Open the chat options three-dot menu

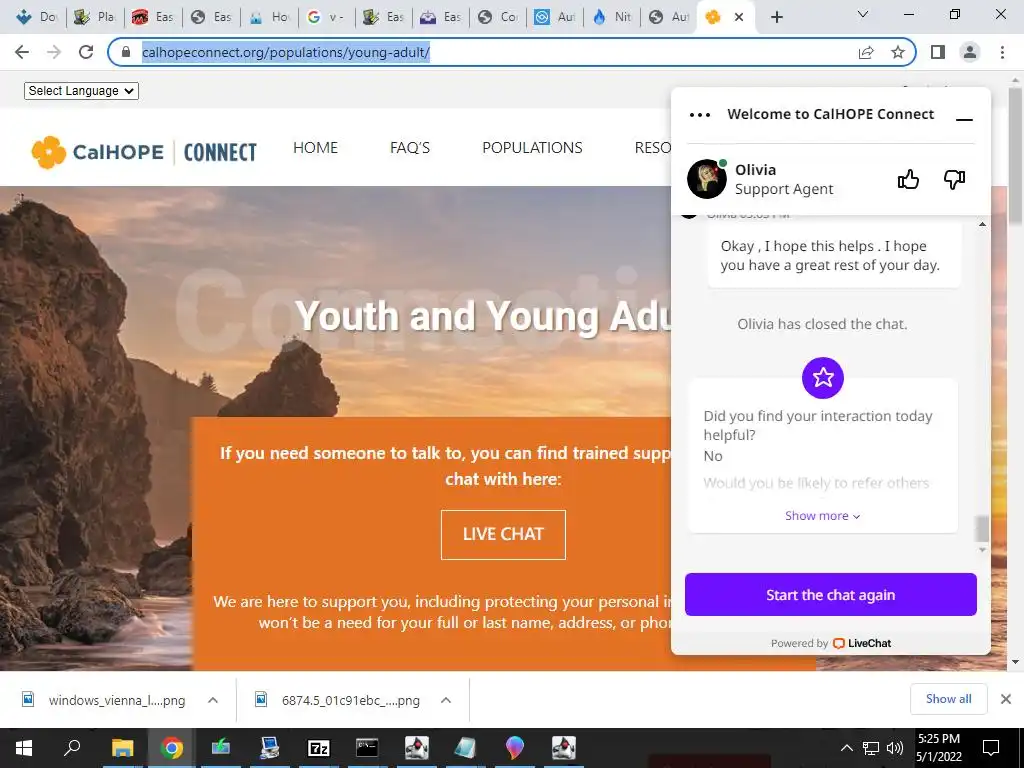[x=699, y=115]
